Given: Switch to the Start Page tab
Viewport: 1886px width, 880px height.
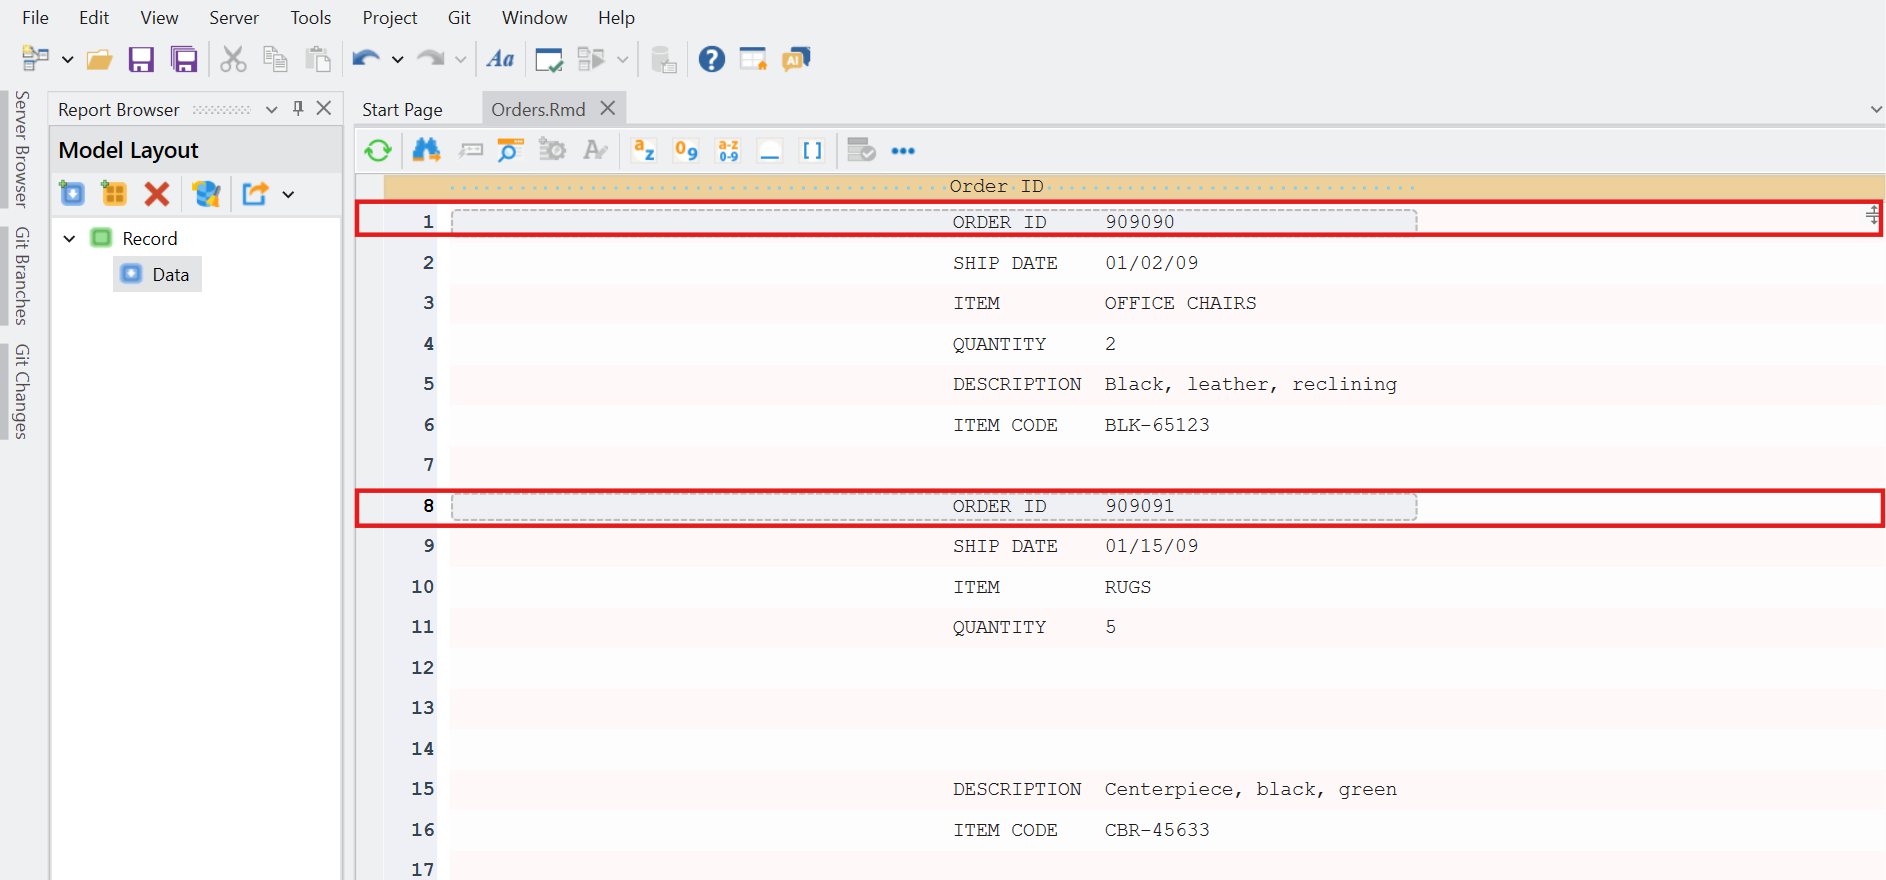Looking at the screenshot, I should tap(402, 110).
